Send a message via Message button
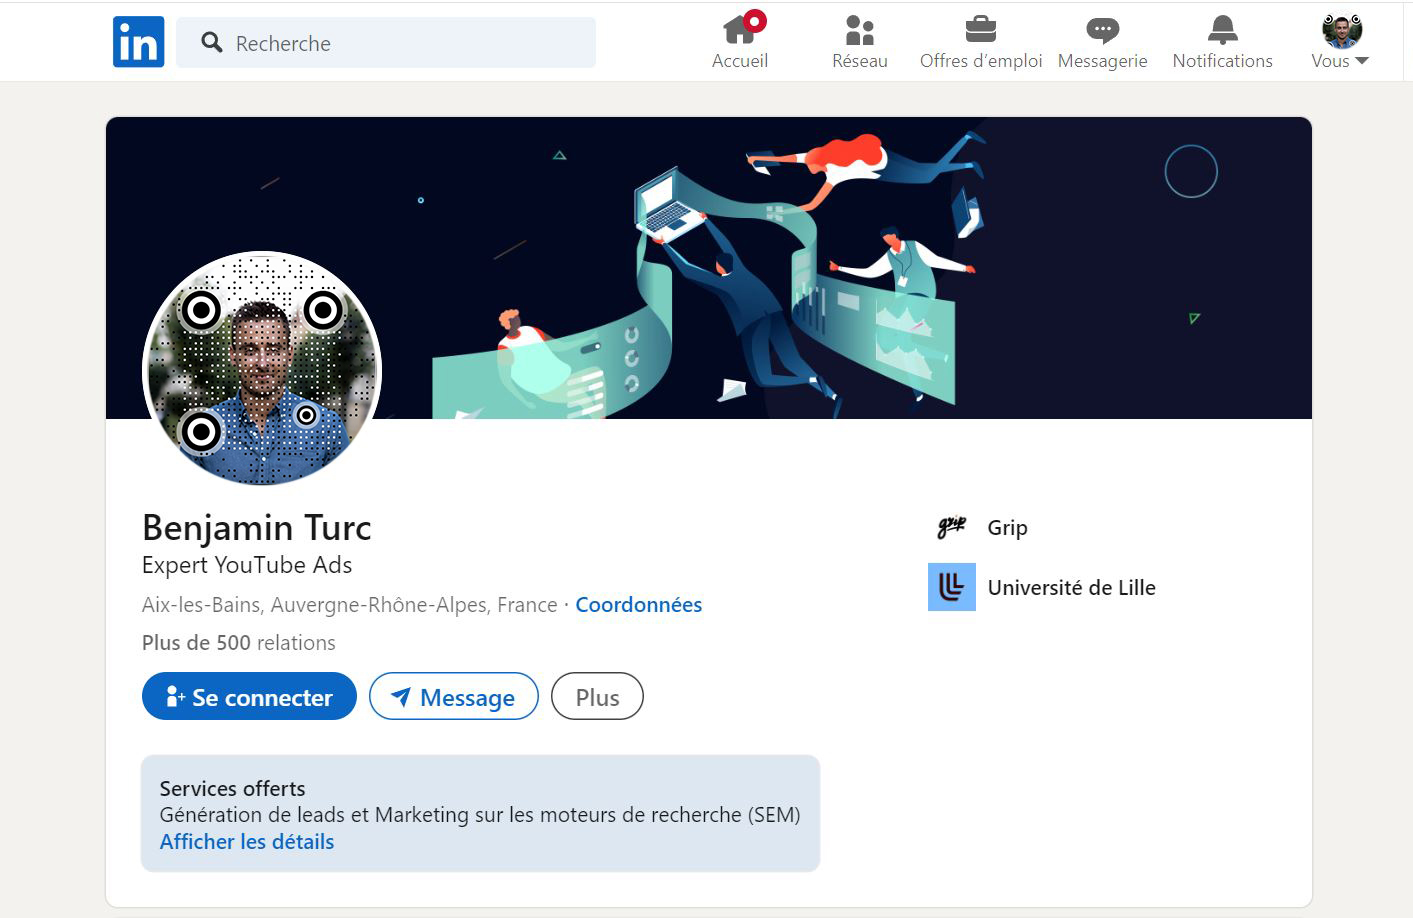The height and width of the screenshot is (918, 1413). pos(453,697)
